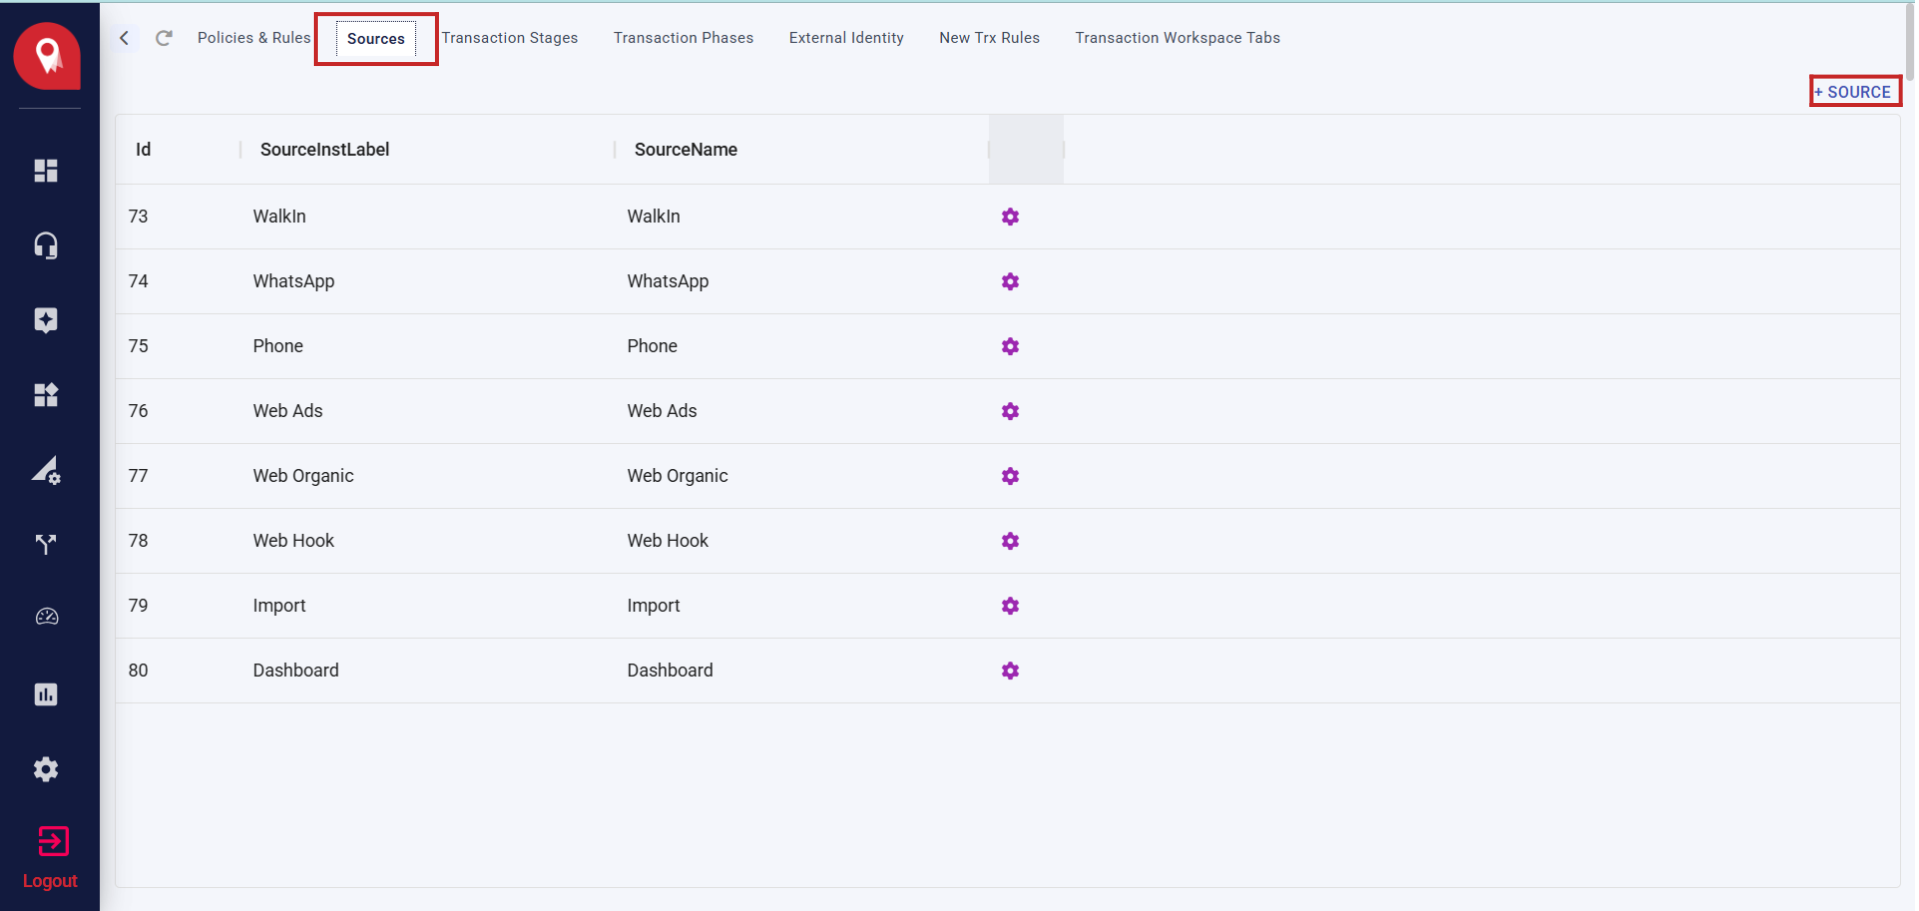This screenshot has width=1919, height=911.
Task: Open the widgets icon in sidebar
Action: 46,395
